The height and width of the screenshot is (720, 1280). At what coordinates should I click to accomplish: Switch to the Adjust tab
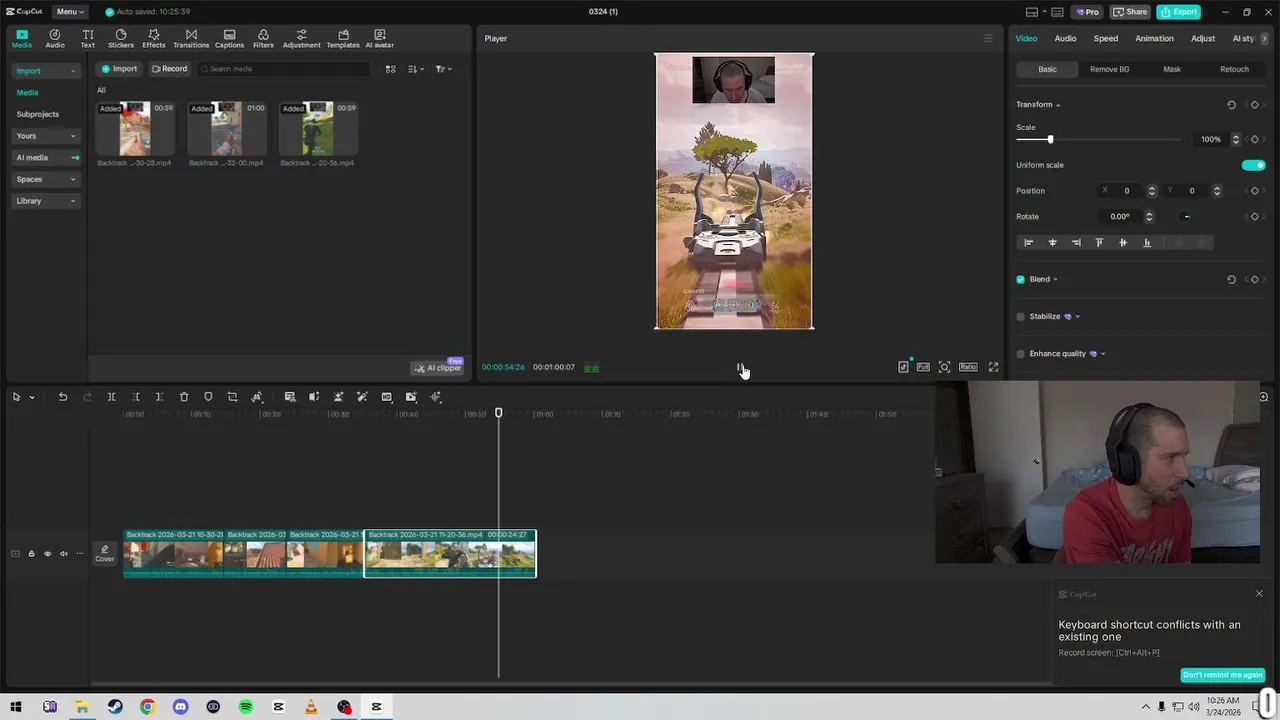coord(1203,39)
